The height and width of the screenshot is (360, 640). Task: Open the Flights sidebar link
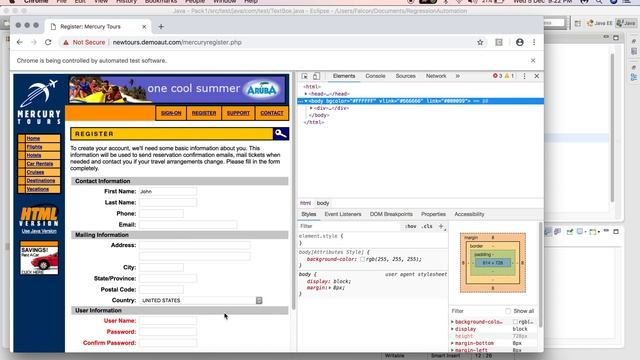(x=34, y=147)
